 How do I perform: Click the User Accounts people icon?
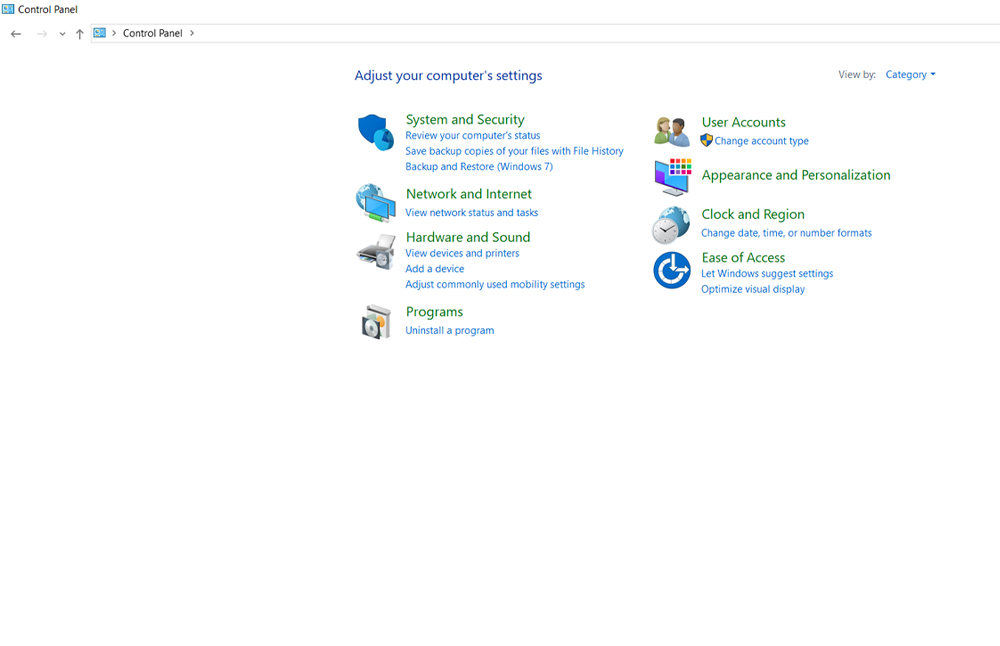tap(672, 131)
